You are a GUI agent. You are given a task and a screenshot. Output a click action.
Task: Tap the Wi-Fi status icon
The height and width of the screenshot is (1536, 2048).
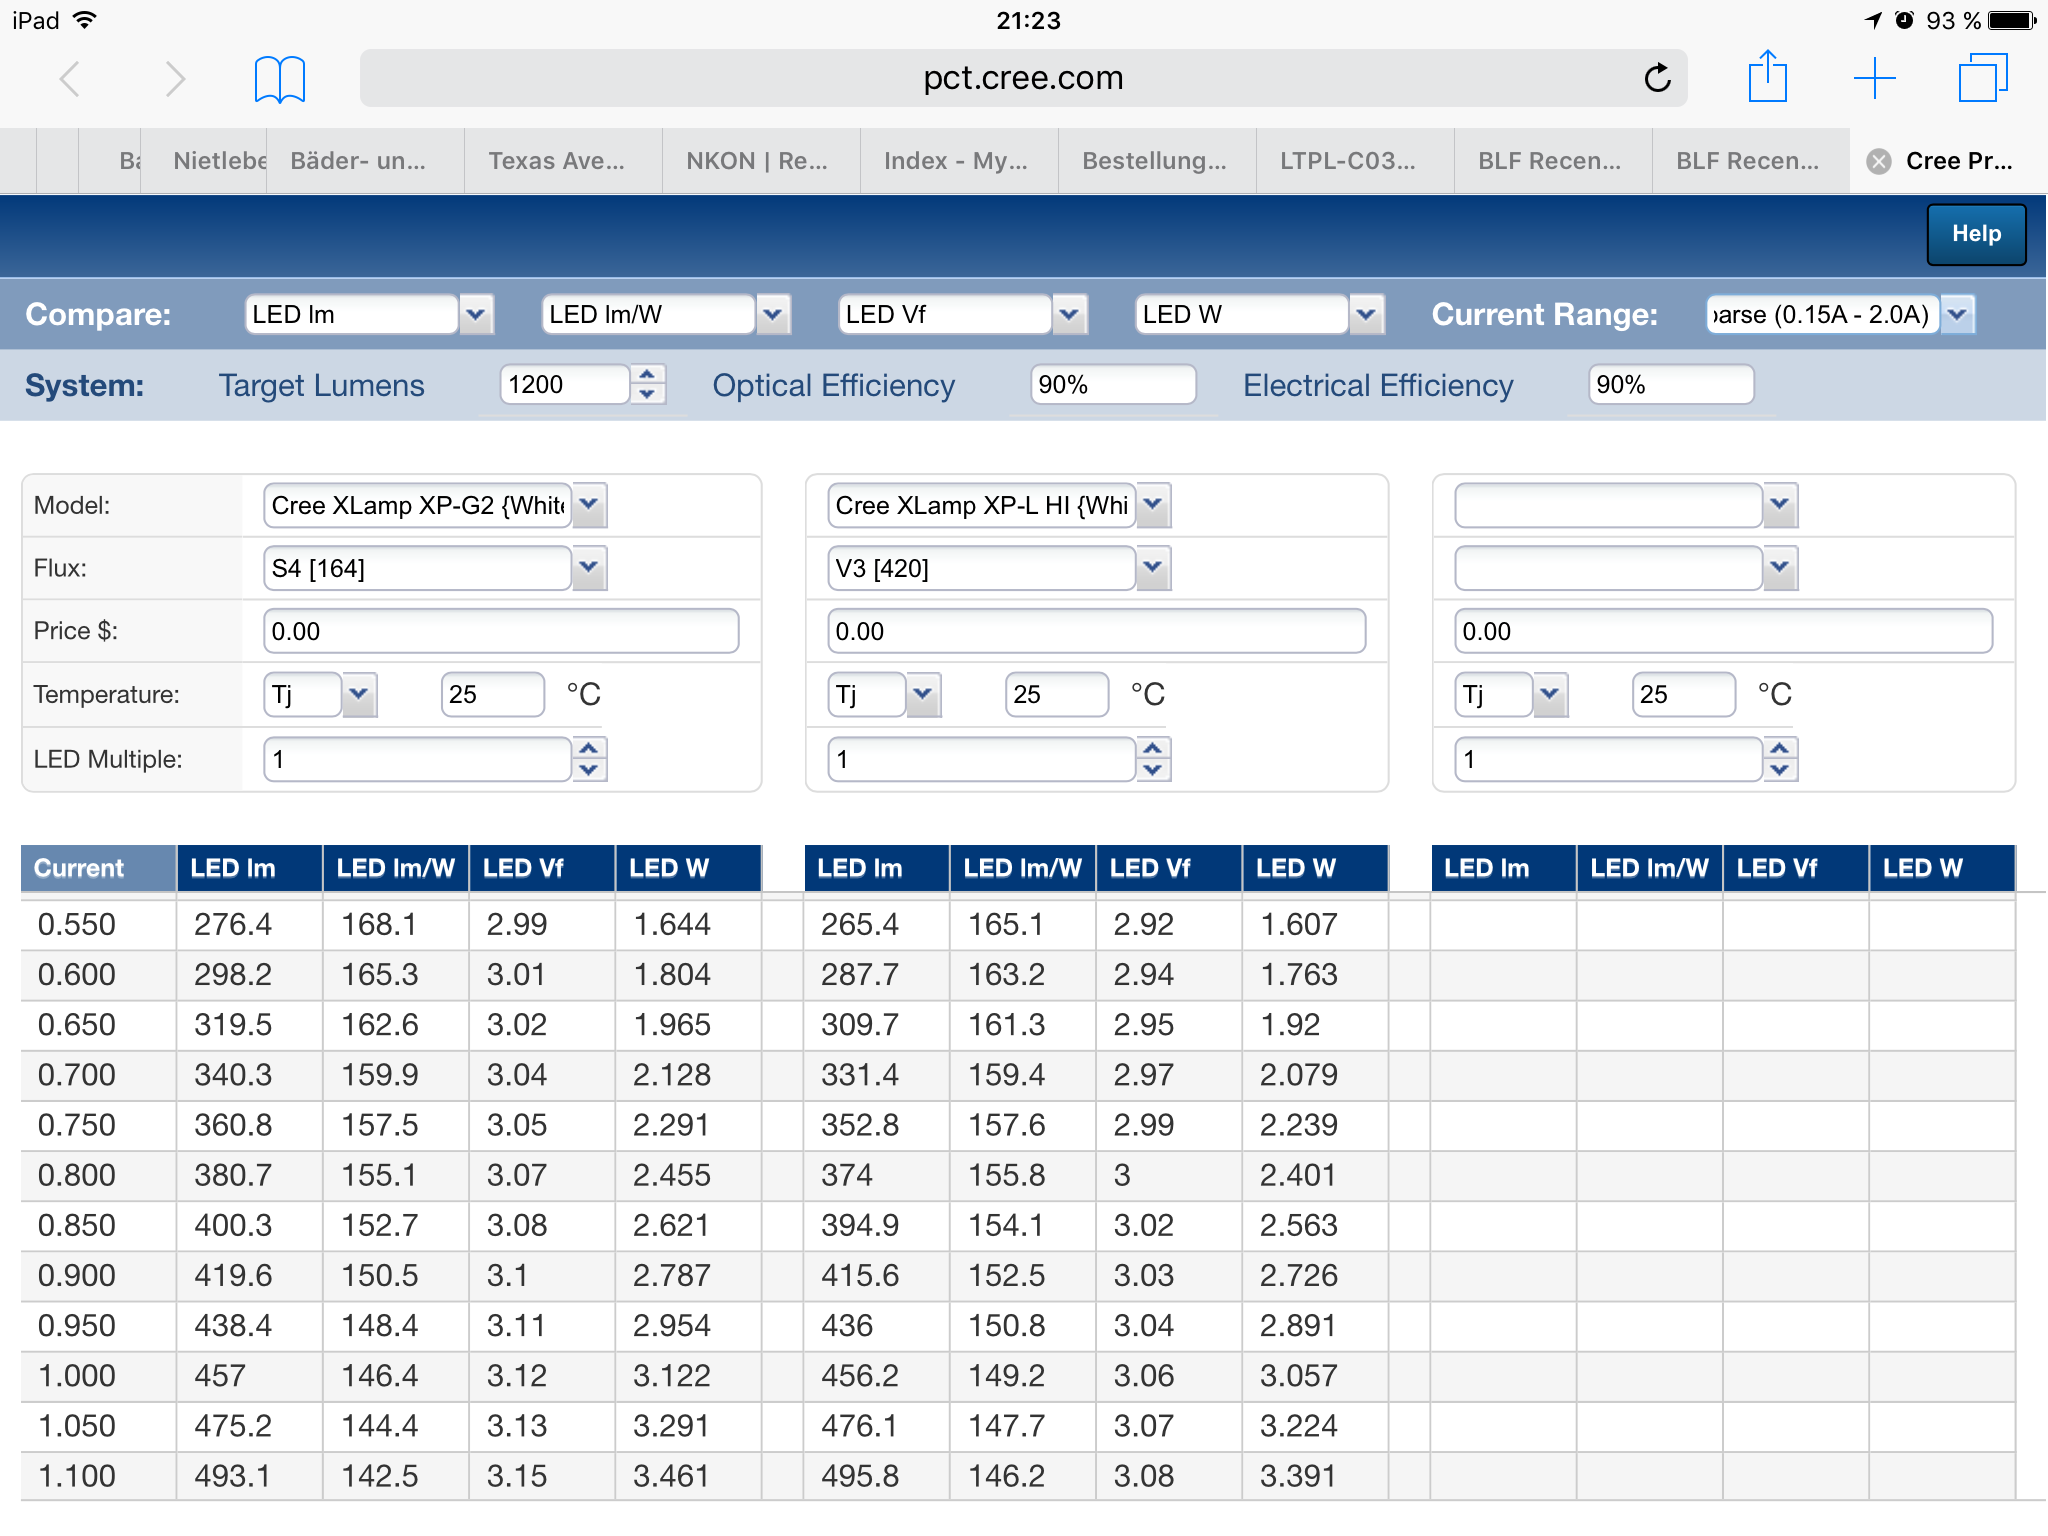coord(85,20)
